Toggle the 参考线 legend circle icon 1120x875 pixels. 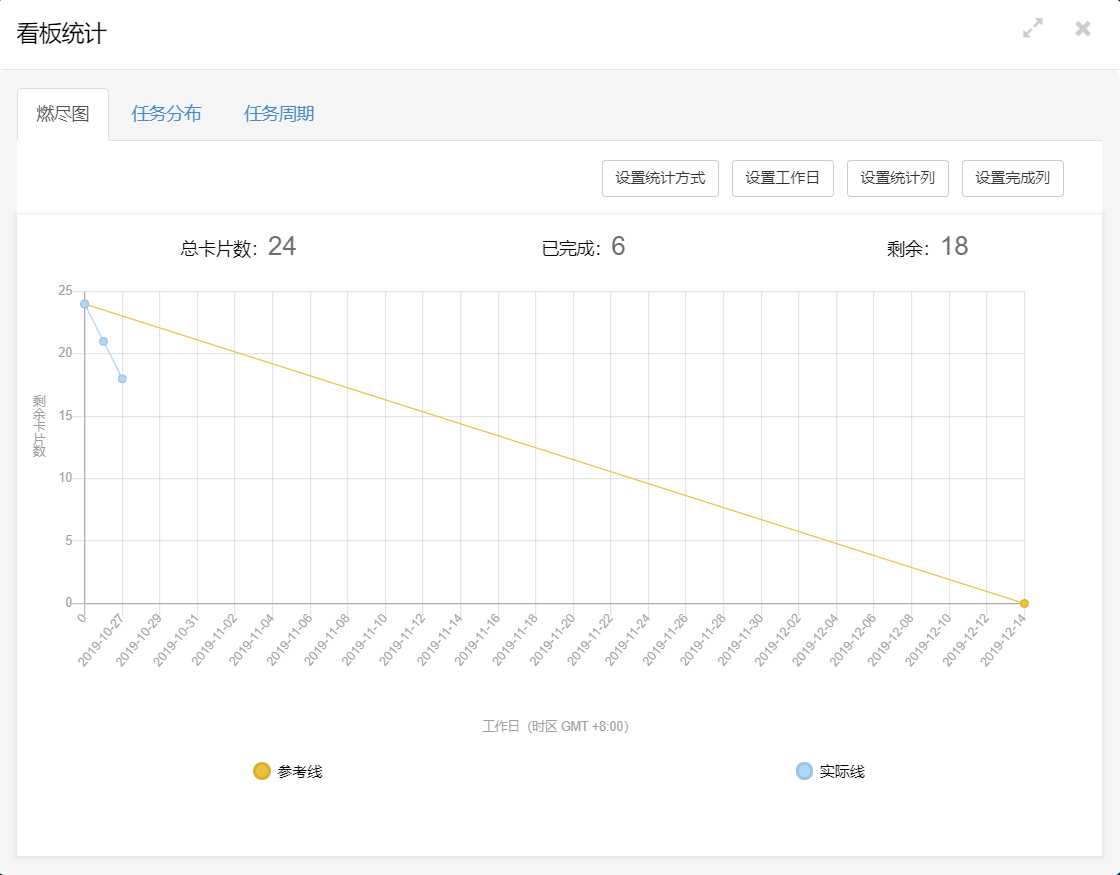click(x=262, y=771)
